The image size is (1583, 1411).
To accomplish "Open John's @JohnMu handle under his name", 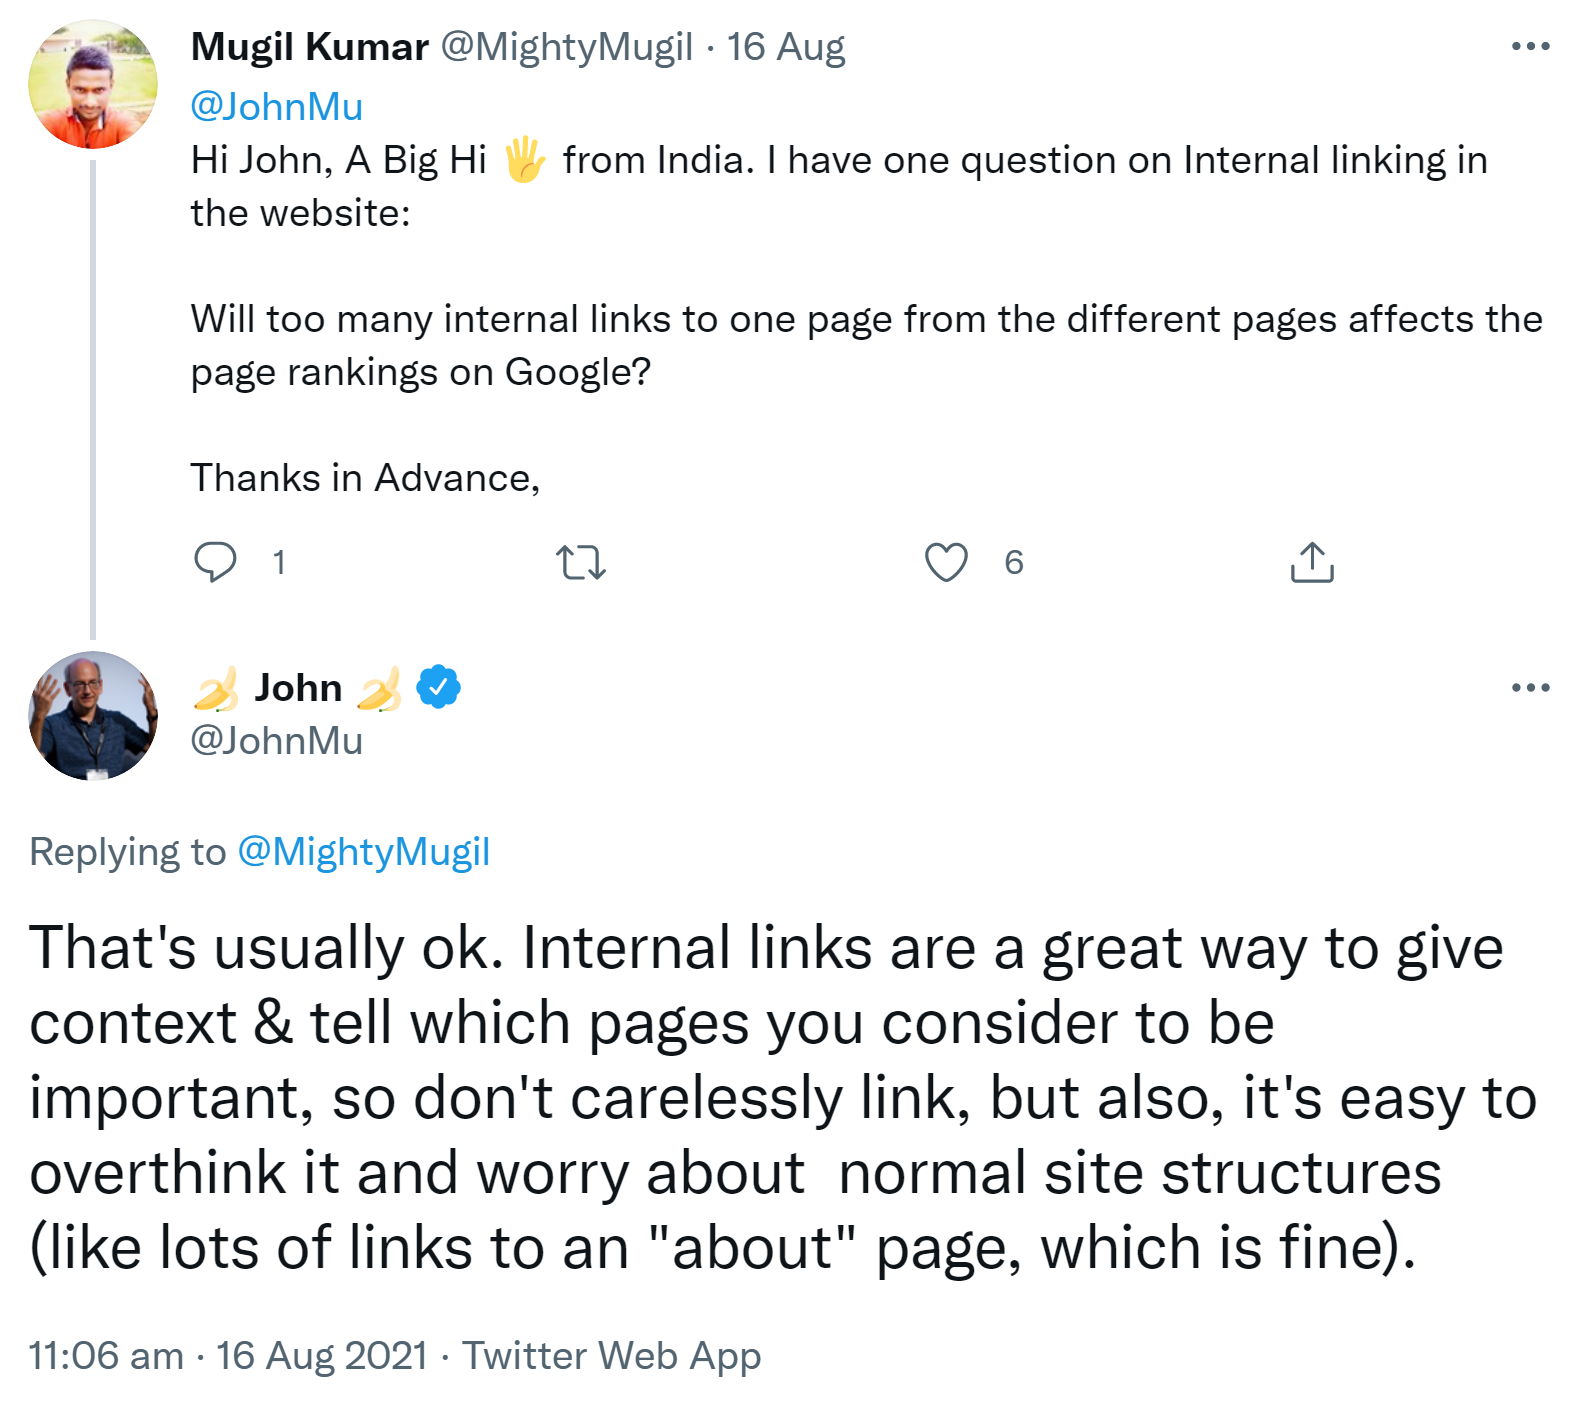I will [x=277, y=740].
